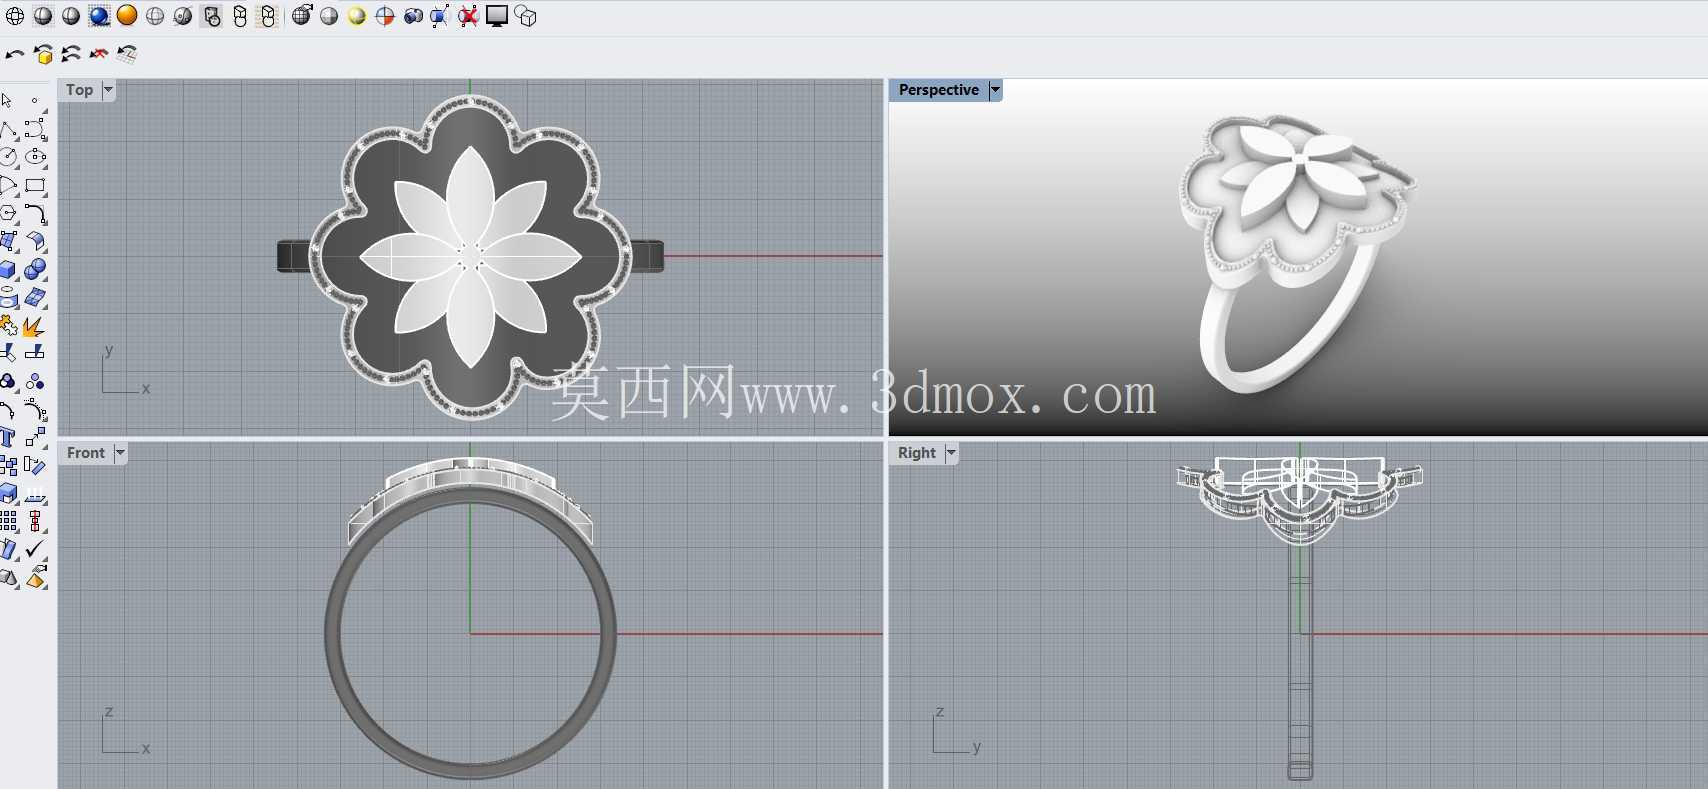Click the blue-red clipping target icon

385,16
